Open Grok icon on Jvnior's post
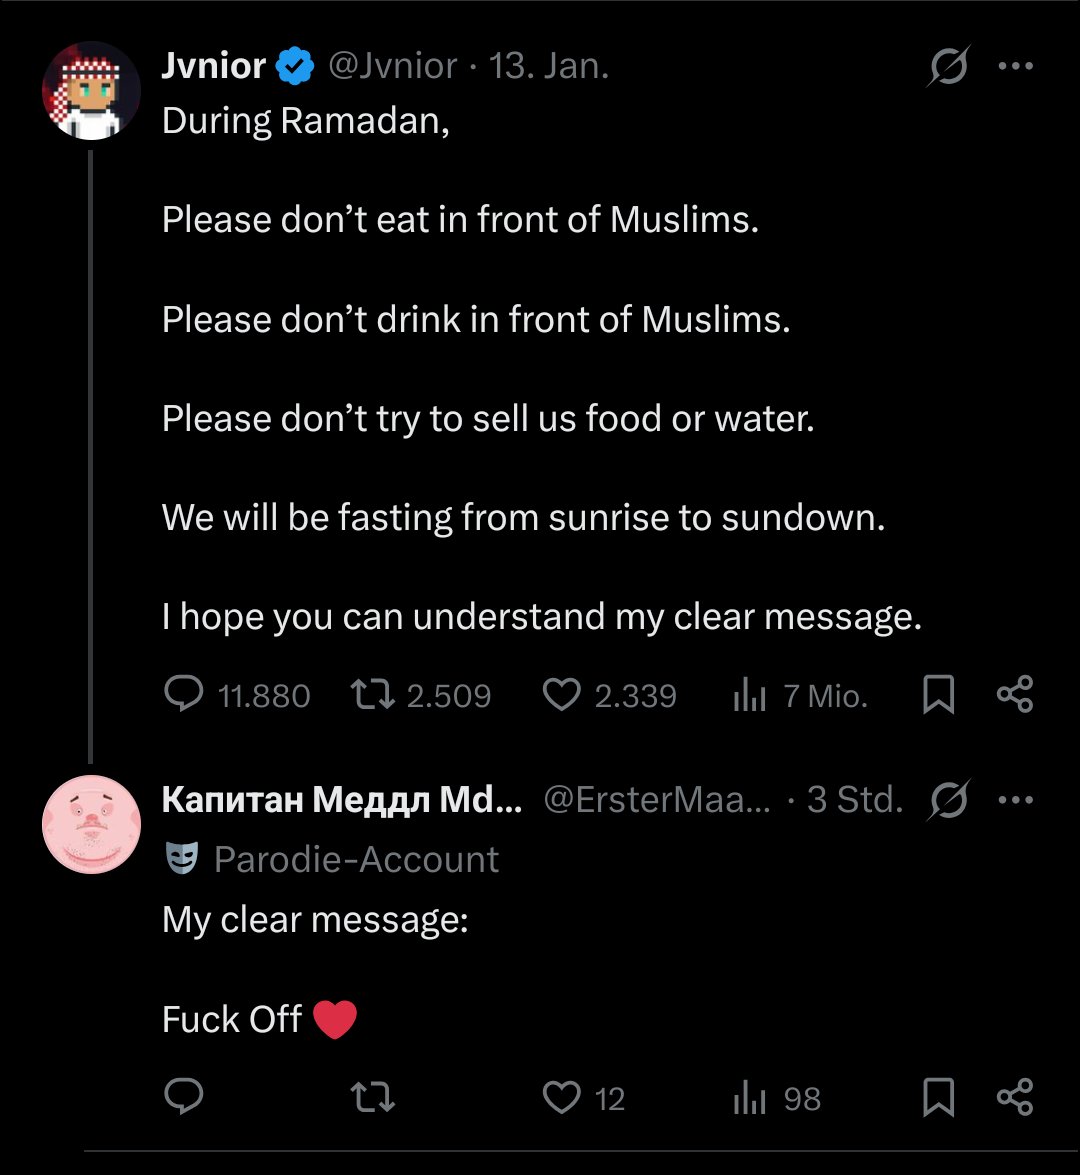This screenshot has height=1175, width=1080. 946,67
